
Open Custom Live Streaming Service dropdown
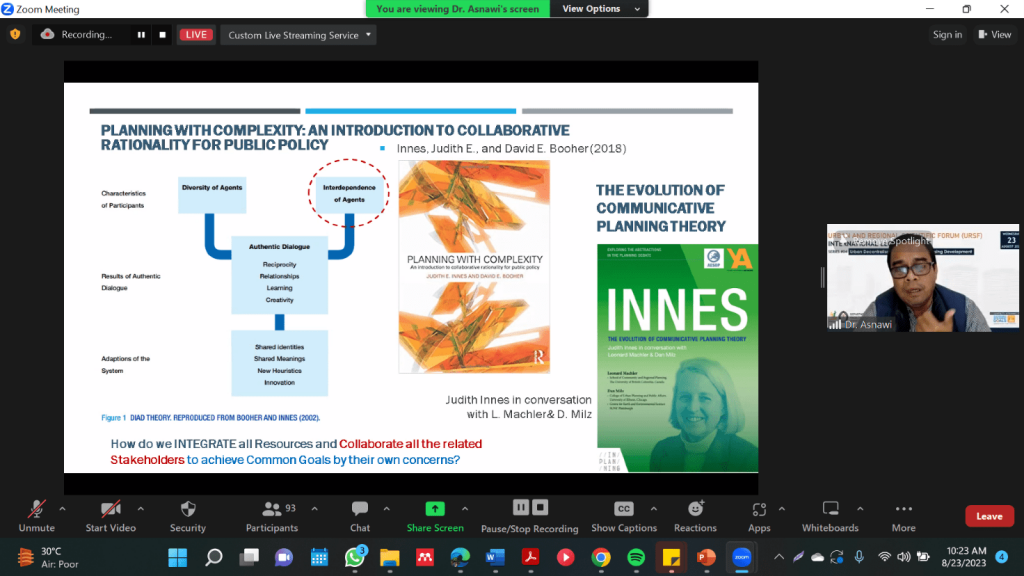[298, 35]
